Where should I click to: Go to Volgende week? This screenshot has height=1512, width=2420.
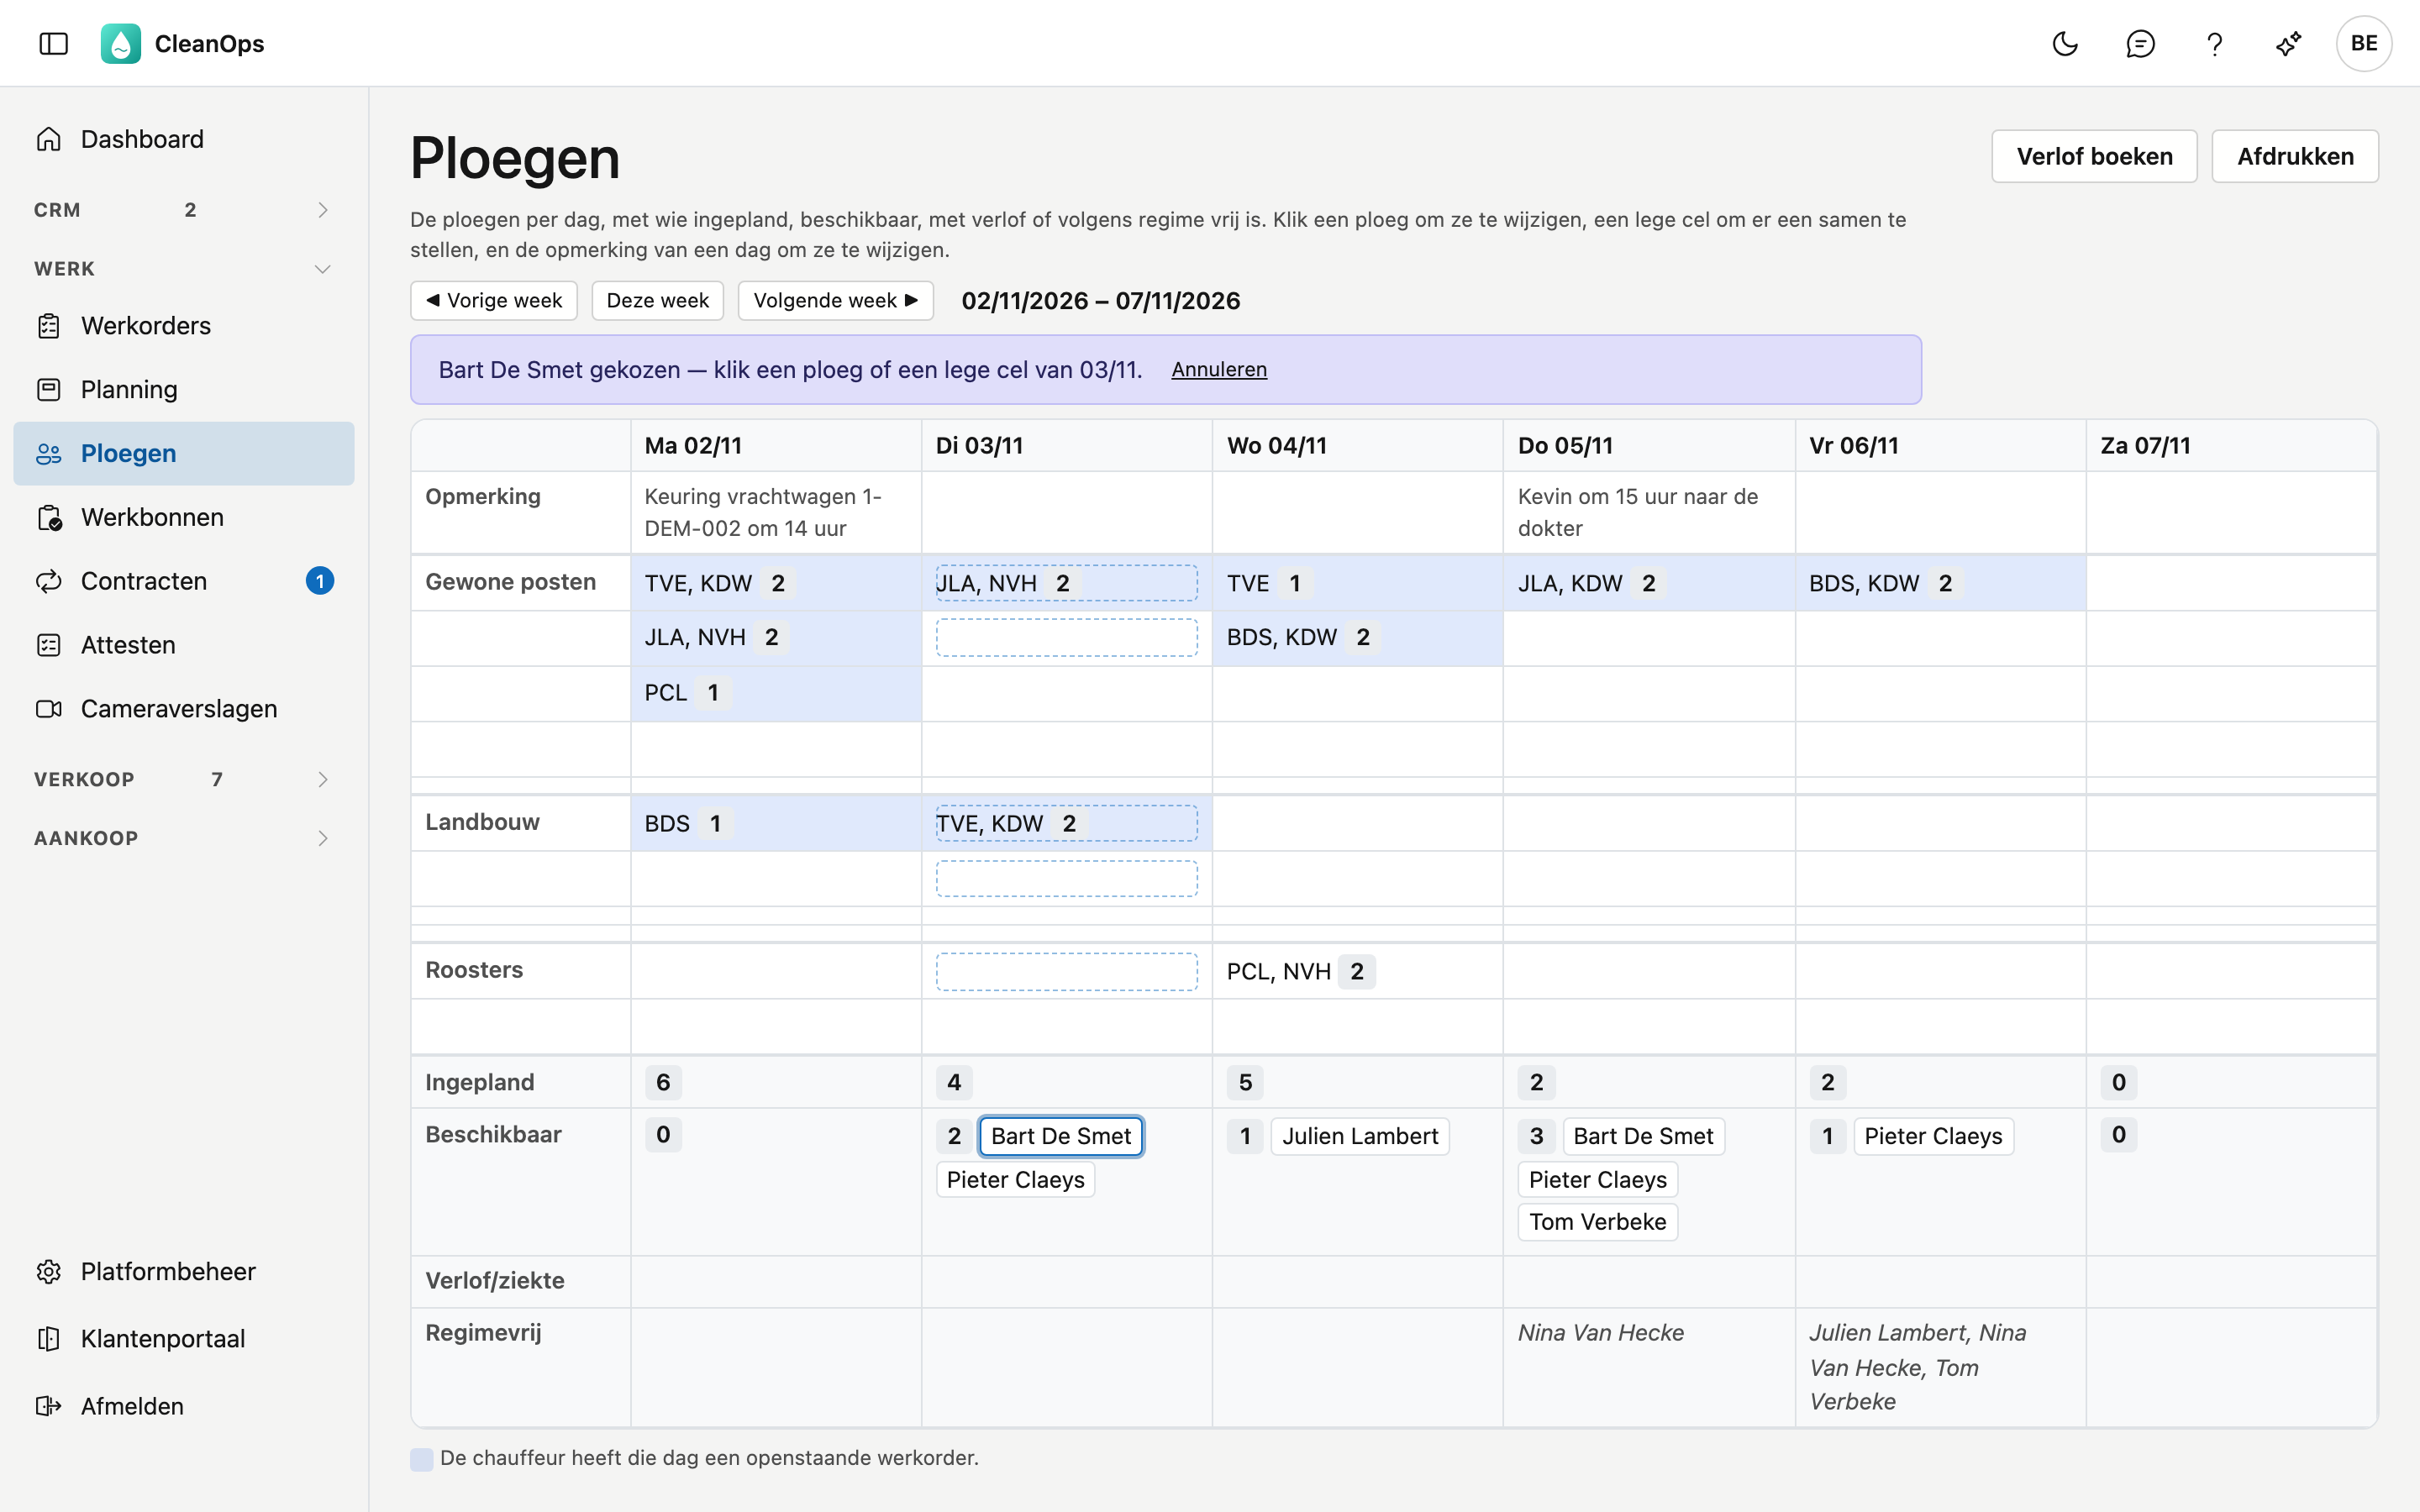[835, 300]
